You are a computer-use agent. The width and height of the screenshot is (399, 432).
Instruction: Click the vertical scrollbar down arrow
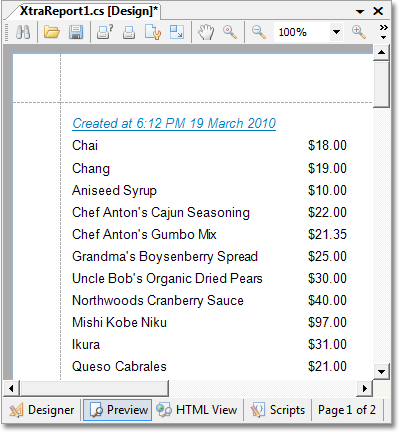pyautogui.click(x=381, y=371)
